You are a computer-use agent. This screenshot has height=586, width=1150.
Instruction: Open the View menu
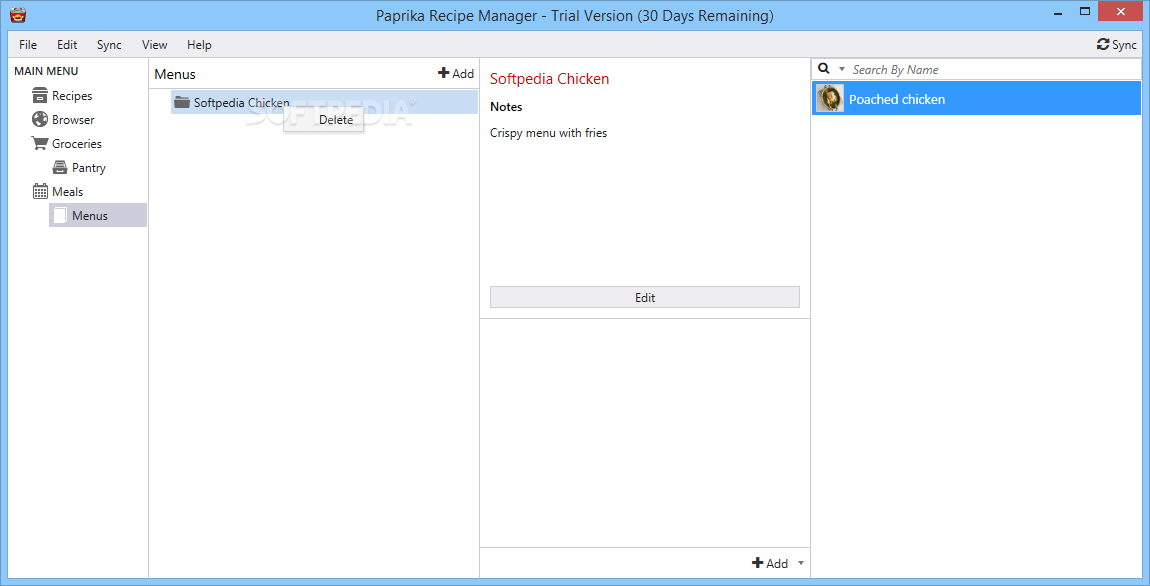pos(153,44)
